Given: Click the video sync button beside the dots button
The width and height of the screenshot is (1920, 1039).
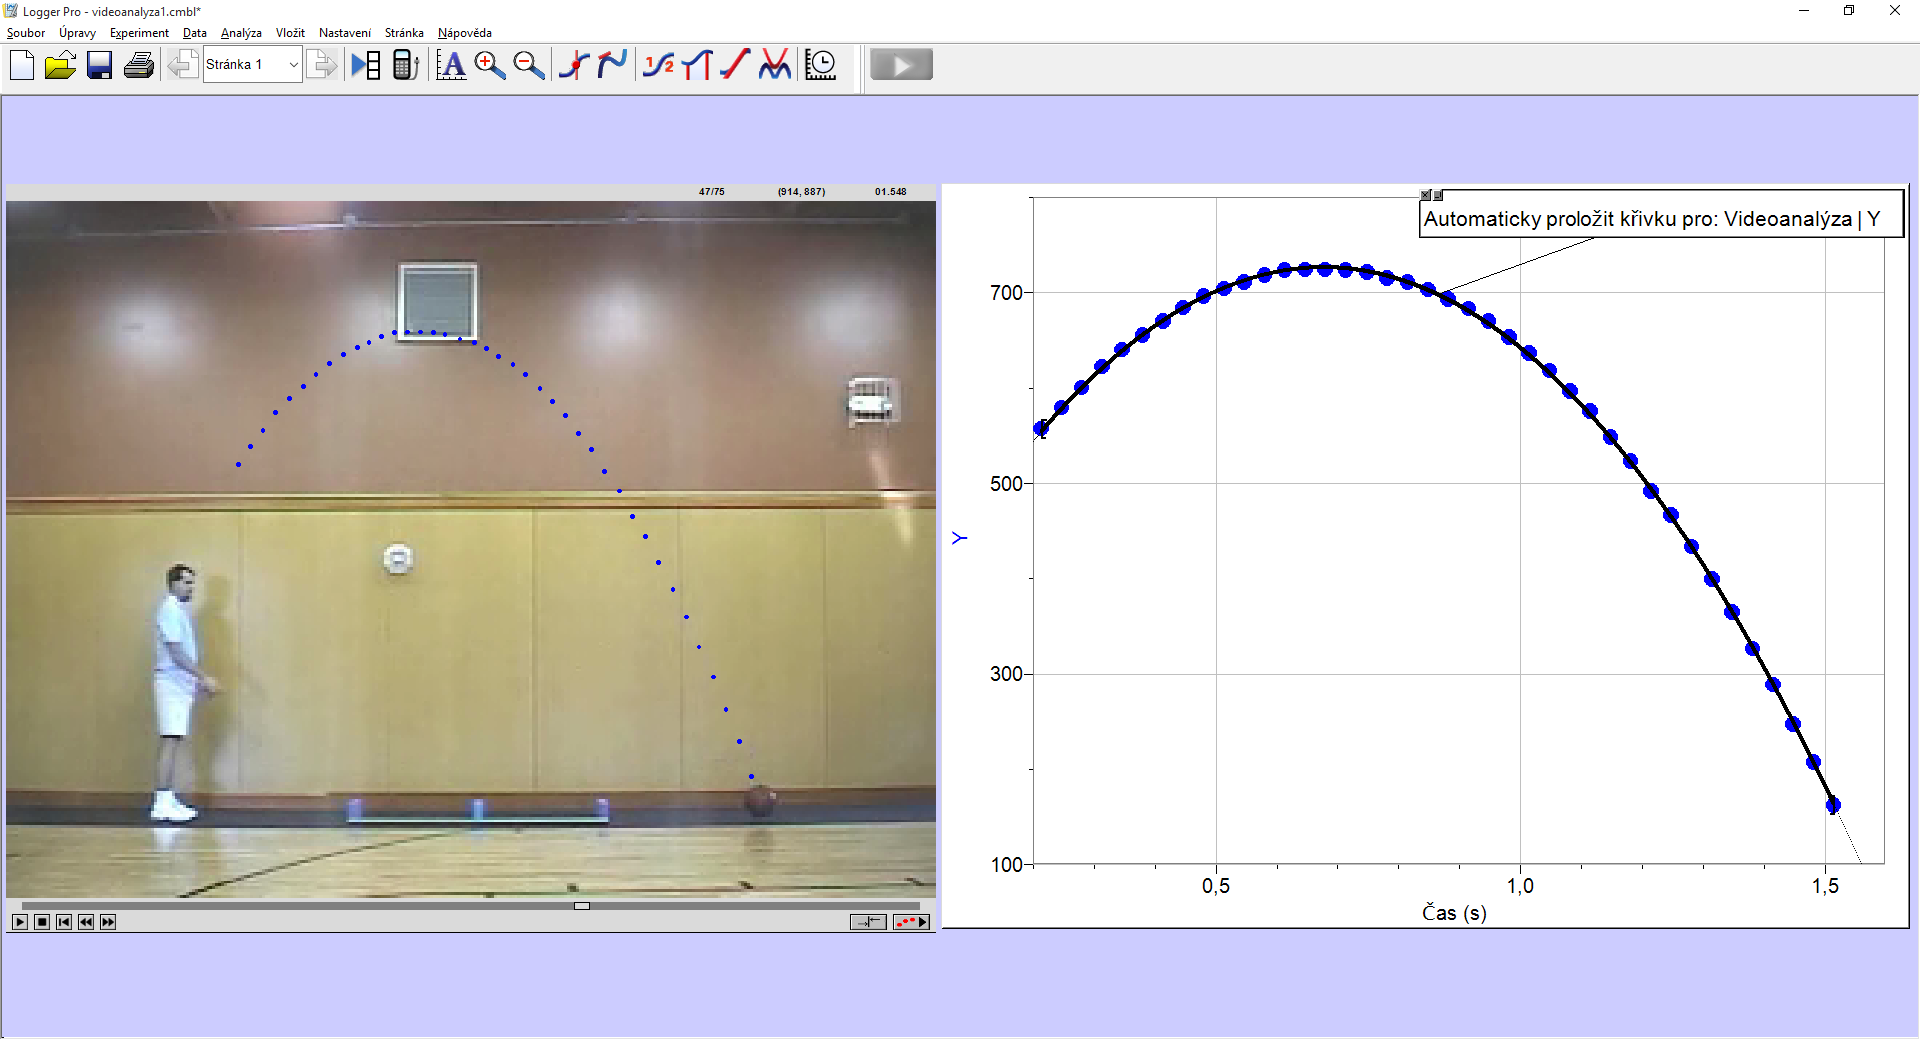Looking at the screenshot, I should pos(868,922).
